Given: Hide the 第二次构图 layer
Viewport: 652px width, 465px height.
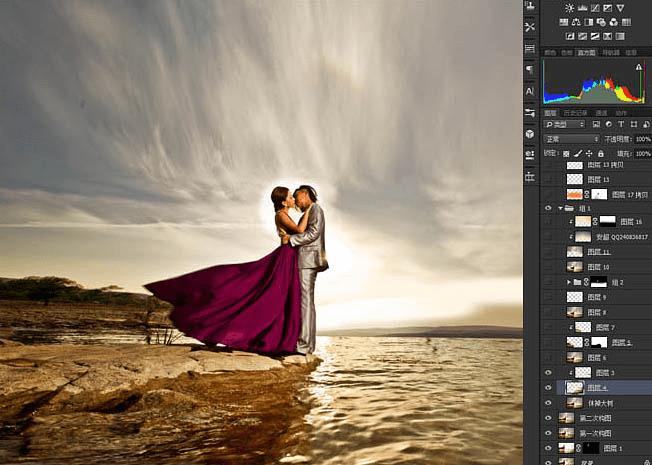Looking at the screenshot, I should click(x=547, y=417).
